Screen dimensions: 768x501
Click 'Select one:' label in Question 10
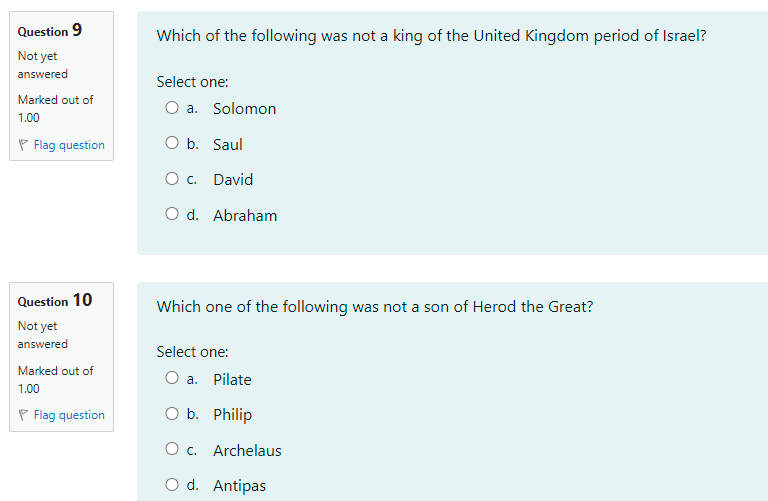[192, 352]
